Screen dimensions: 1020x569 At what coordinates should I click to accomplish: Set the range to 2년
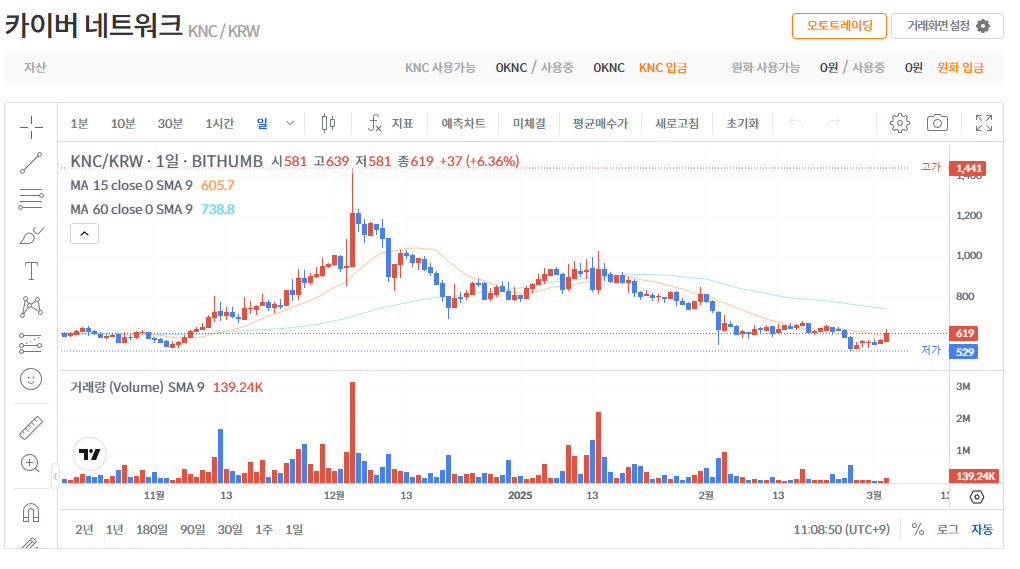[84, 529]
